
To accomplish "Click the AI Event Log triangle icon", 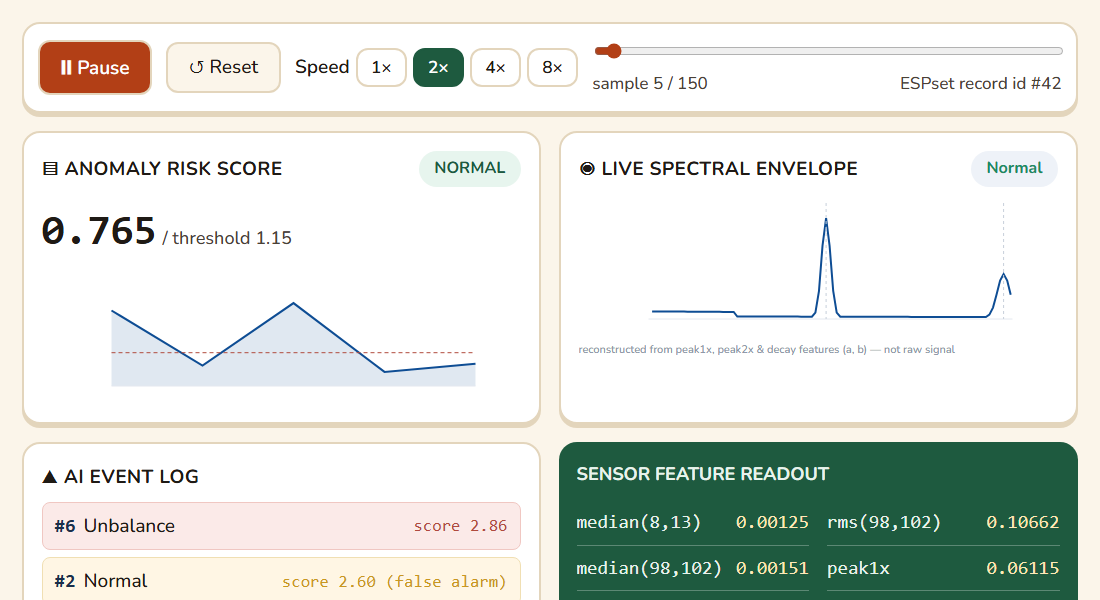I will [49, 477].
